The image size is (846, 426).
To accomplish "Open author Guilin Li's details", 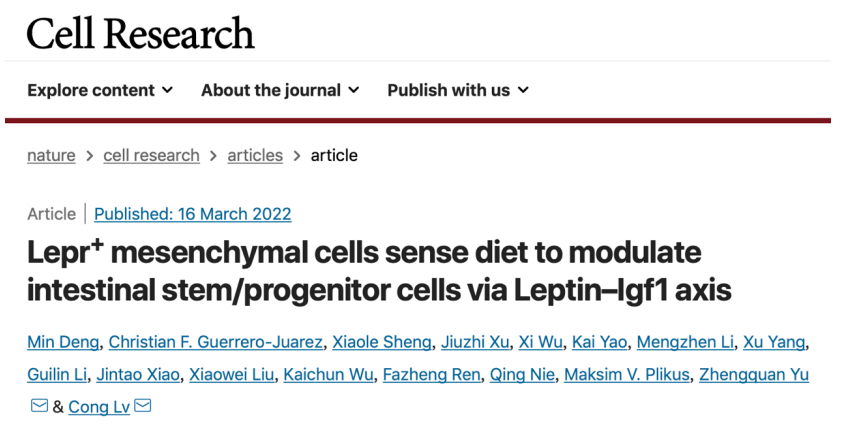I will click(56, 374).
